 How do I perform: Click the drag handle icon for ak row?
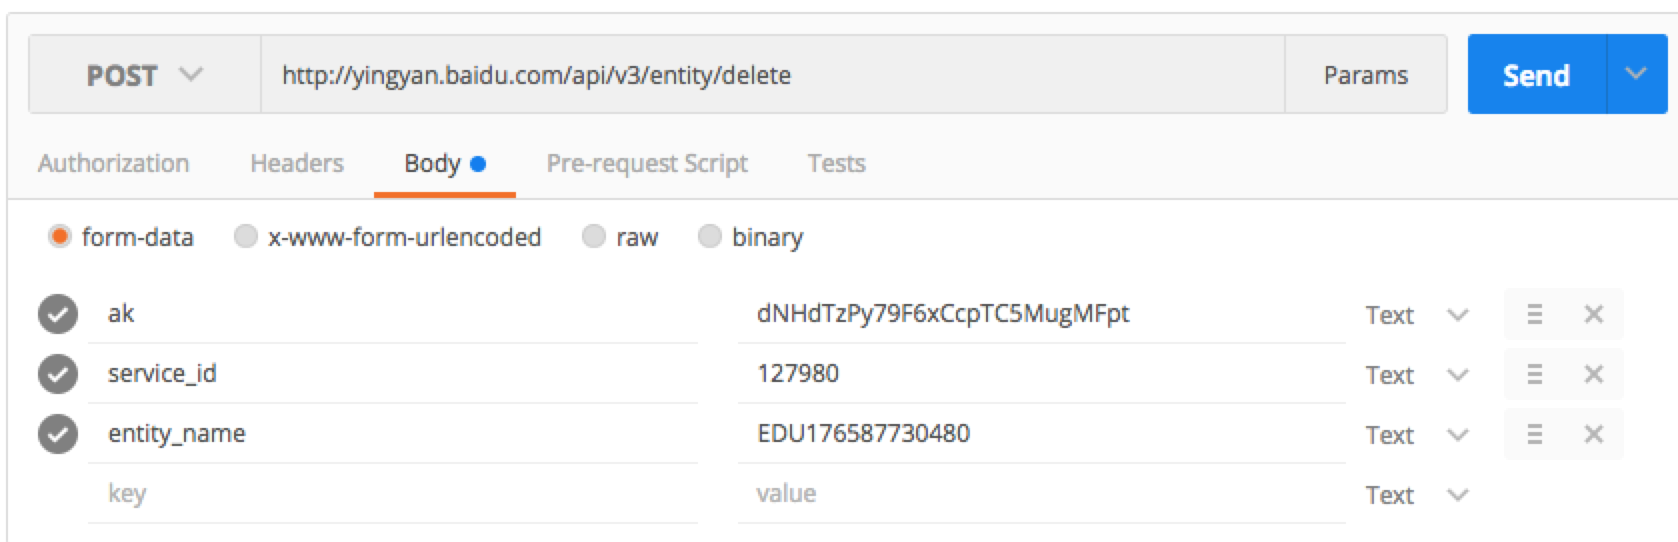(1534, 315)
